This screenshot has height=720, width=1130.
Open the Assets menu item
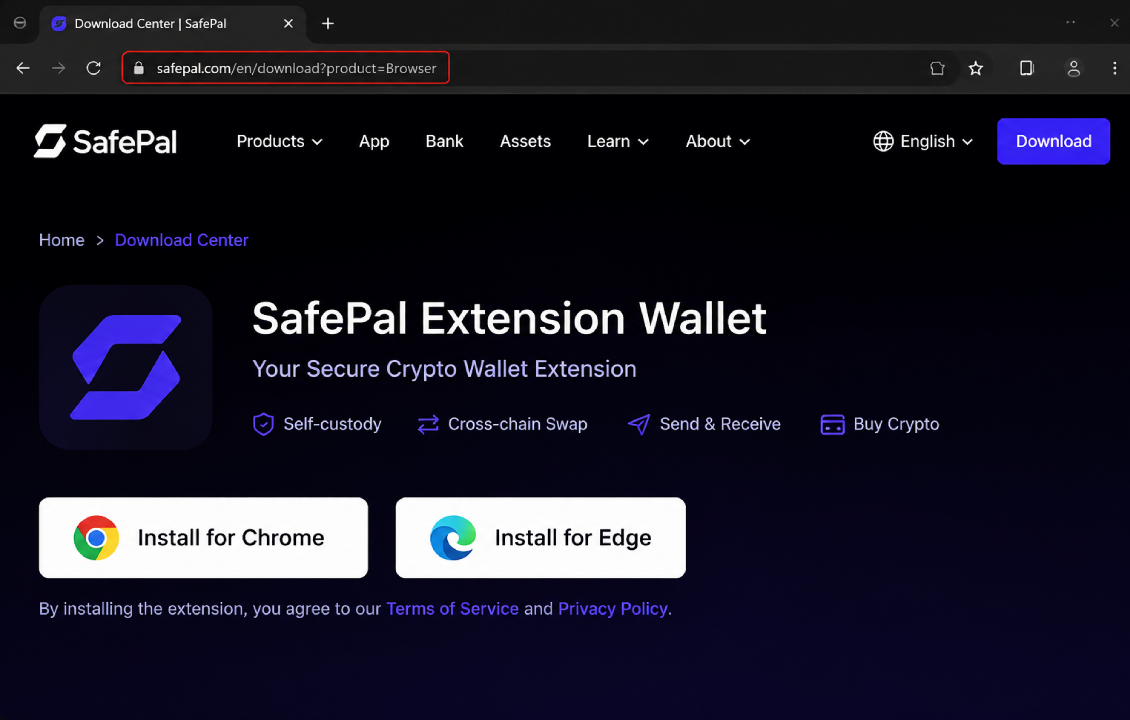pos(525,141)
